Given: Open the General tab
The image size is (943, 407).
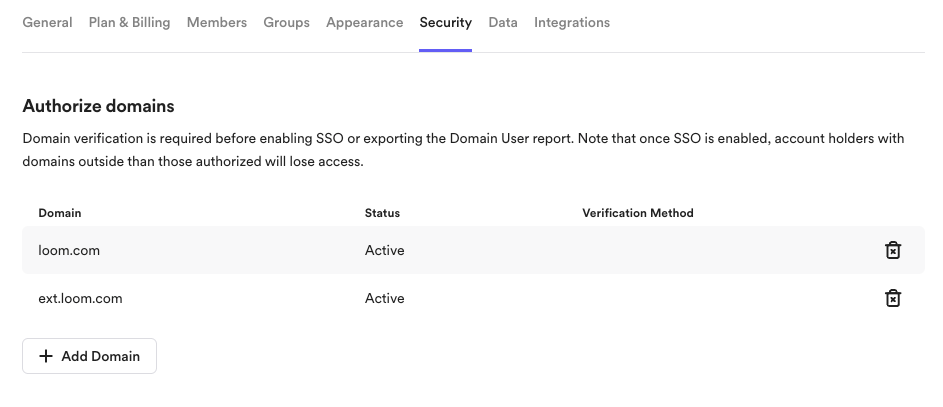Looking at the screenshot, I should (x=47, y=22).
